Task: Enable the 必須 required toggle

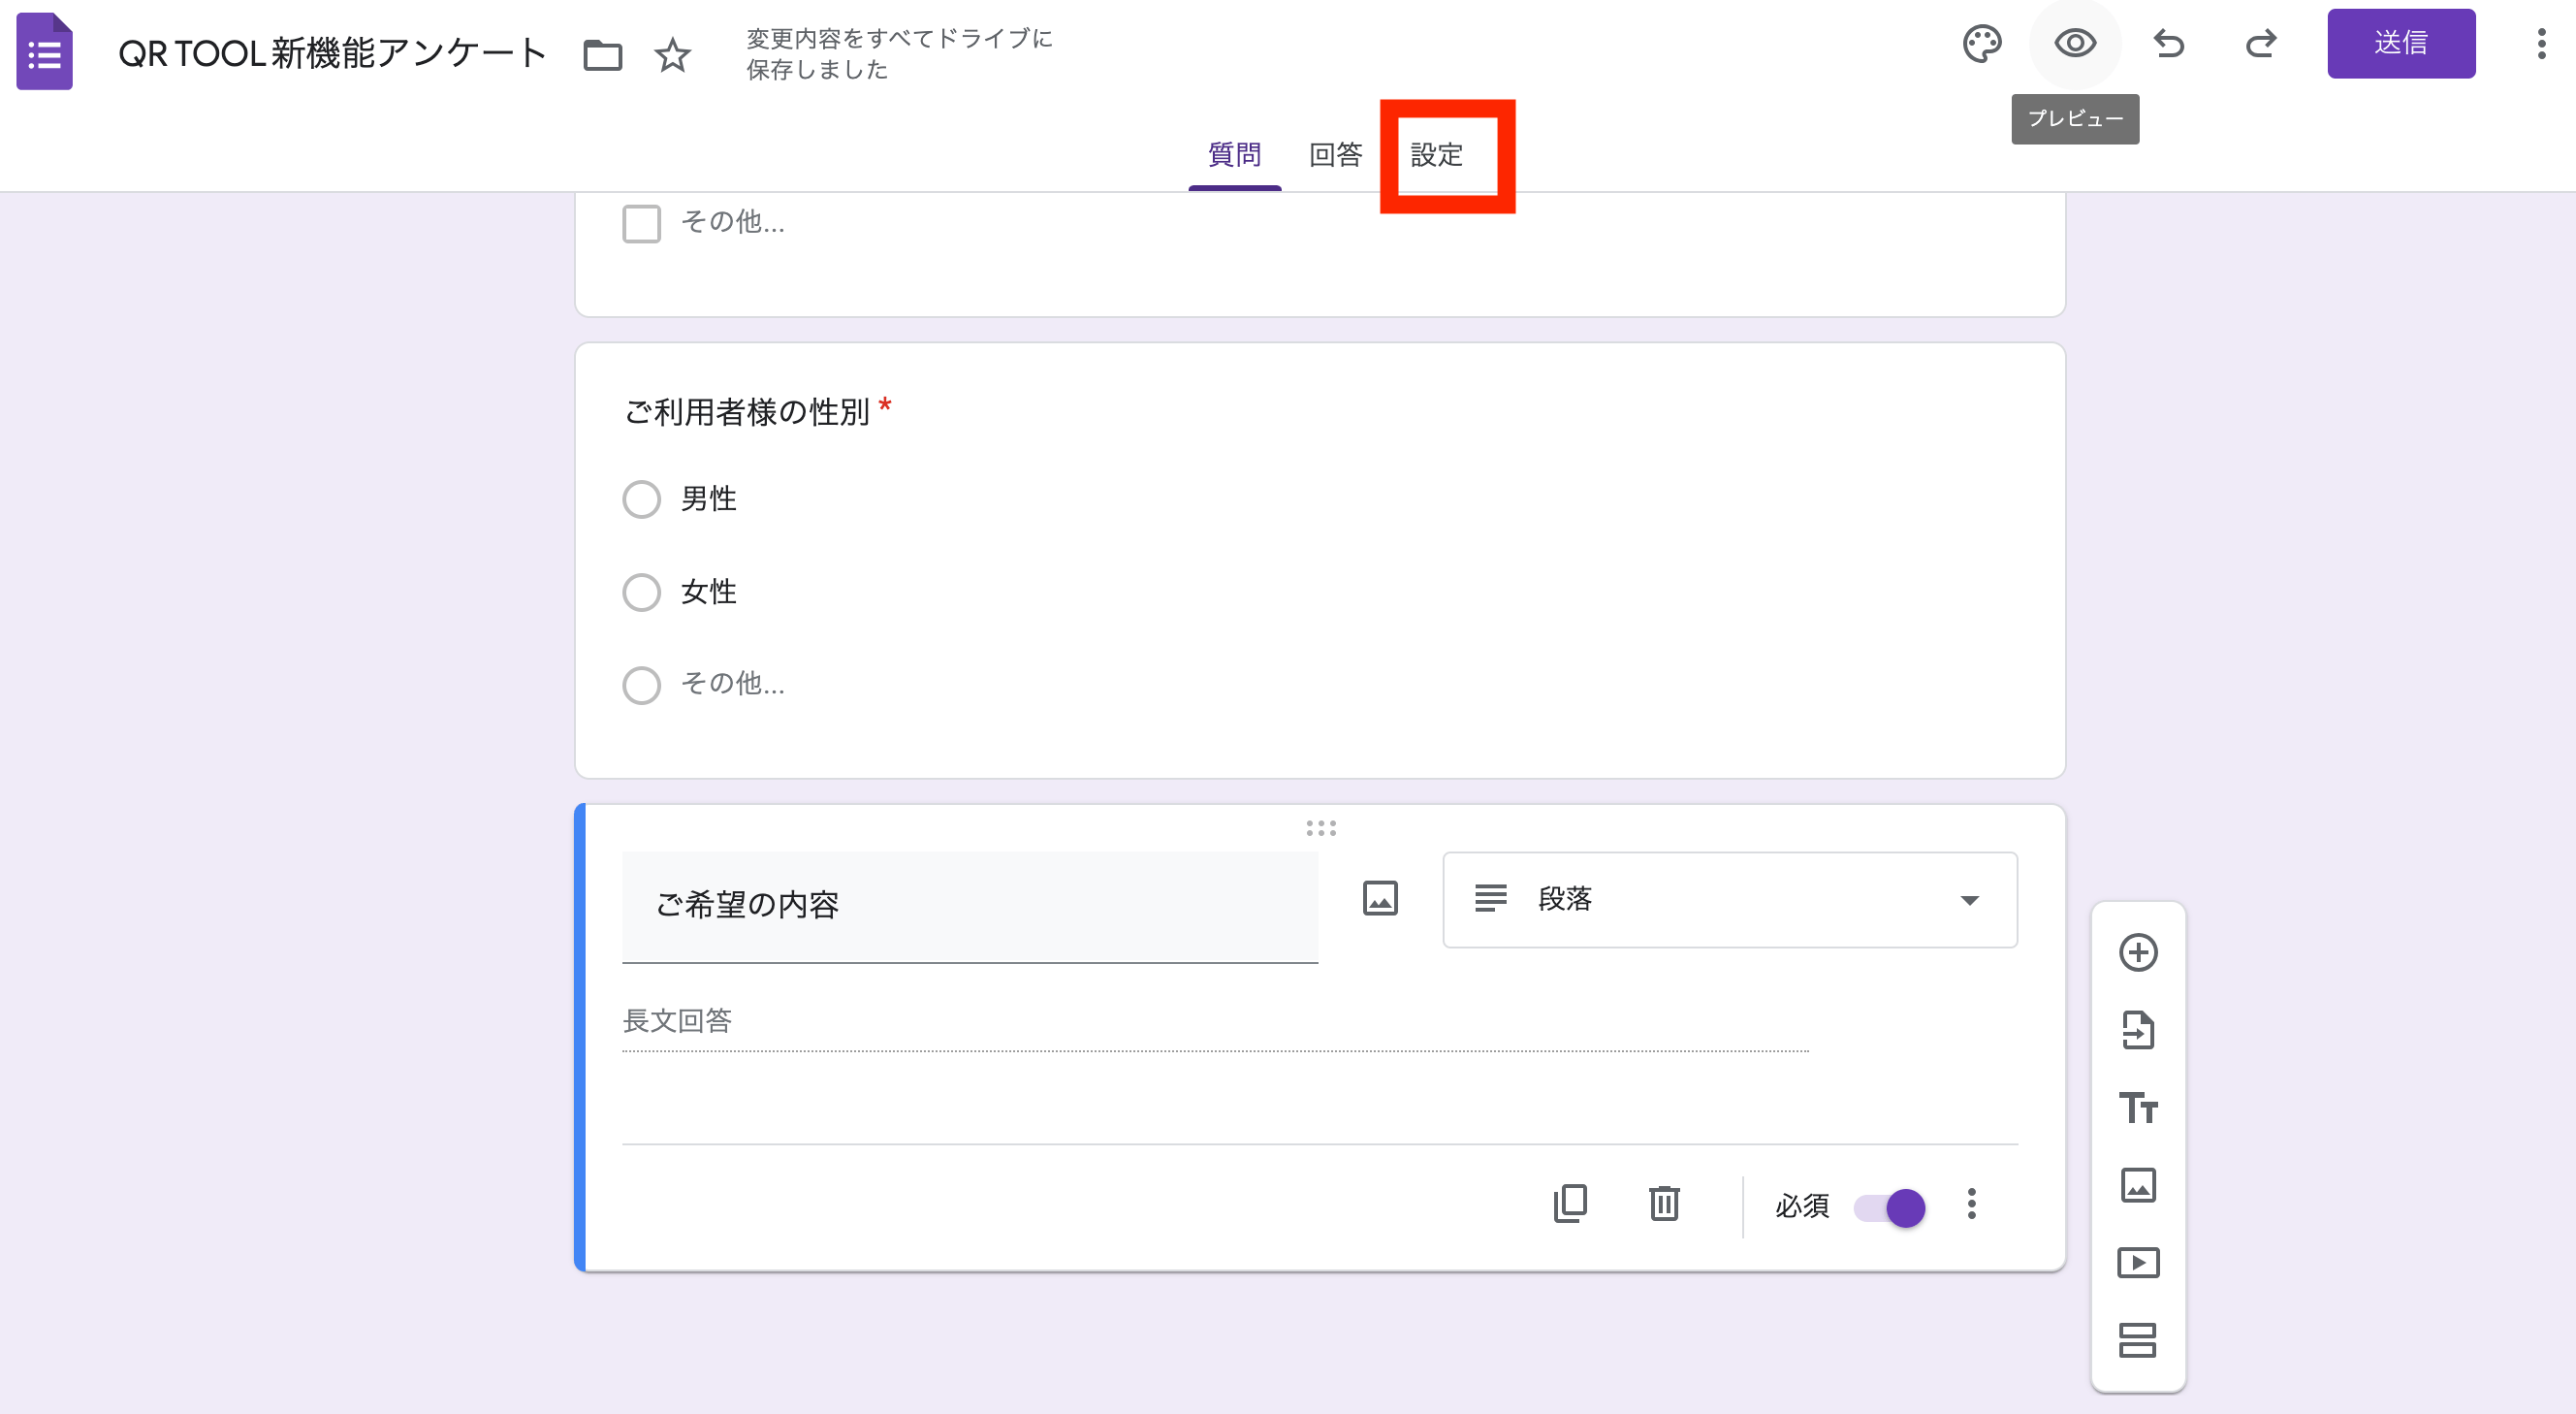Action: 1889,1207
